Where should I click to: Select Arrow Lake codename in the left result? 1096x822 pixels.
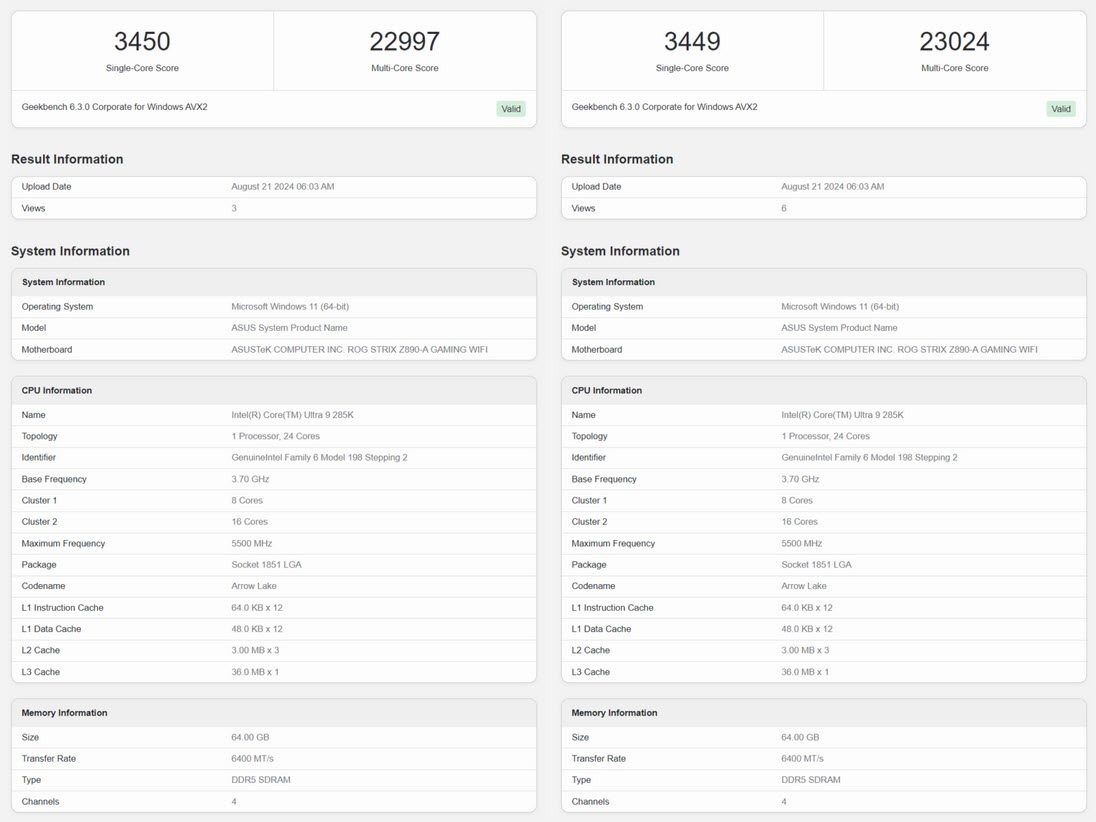click(254, 586)
